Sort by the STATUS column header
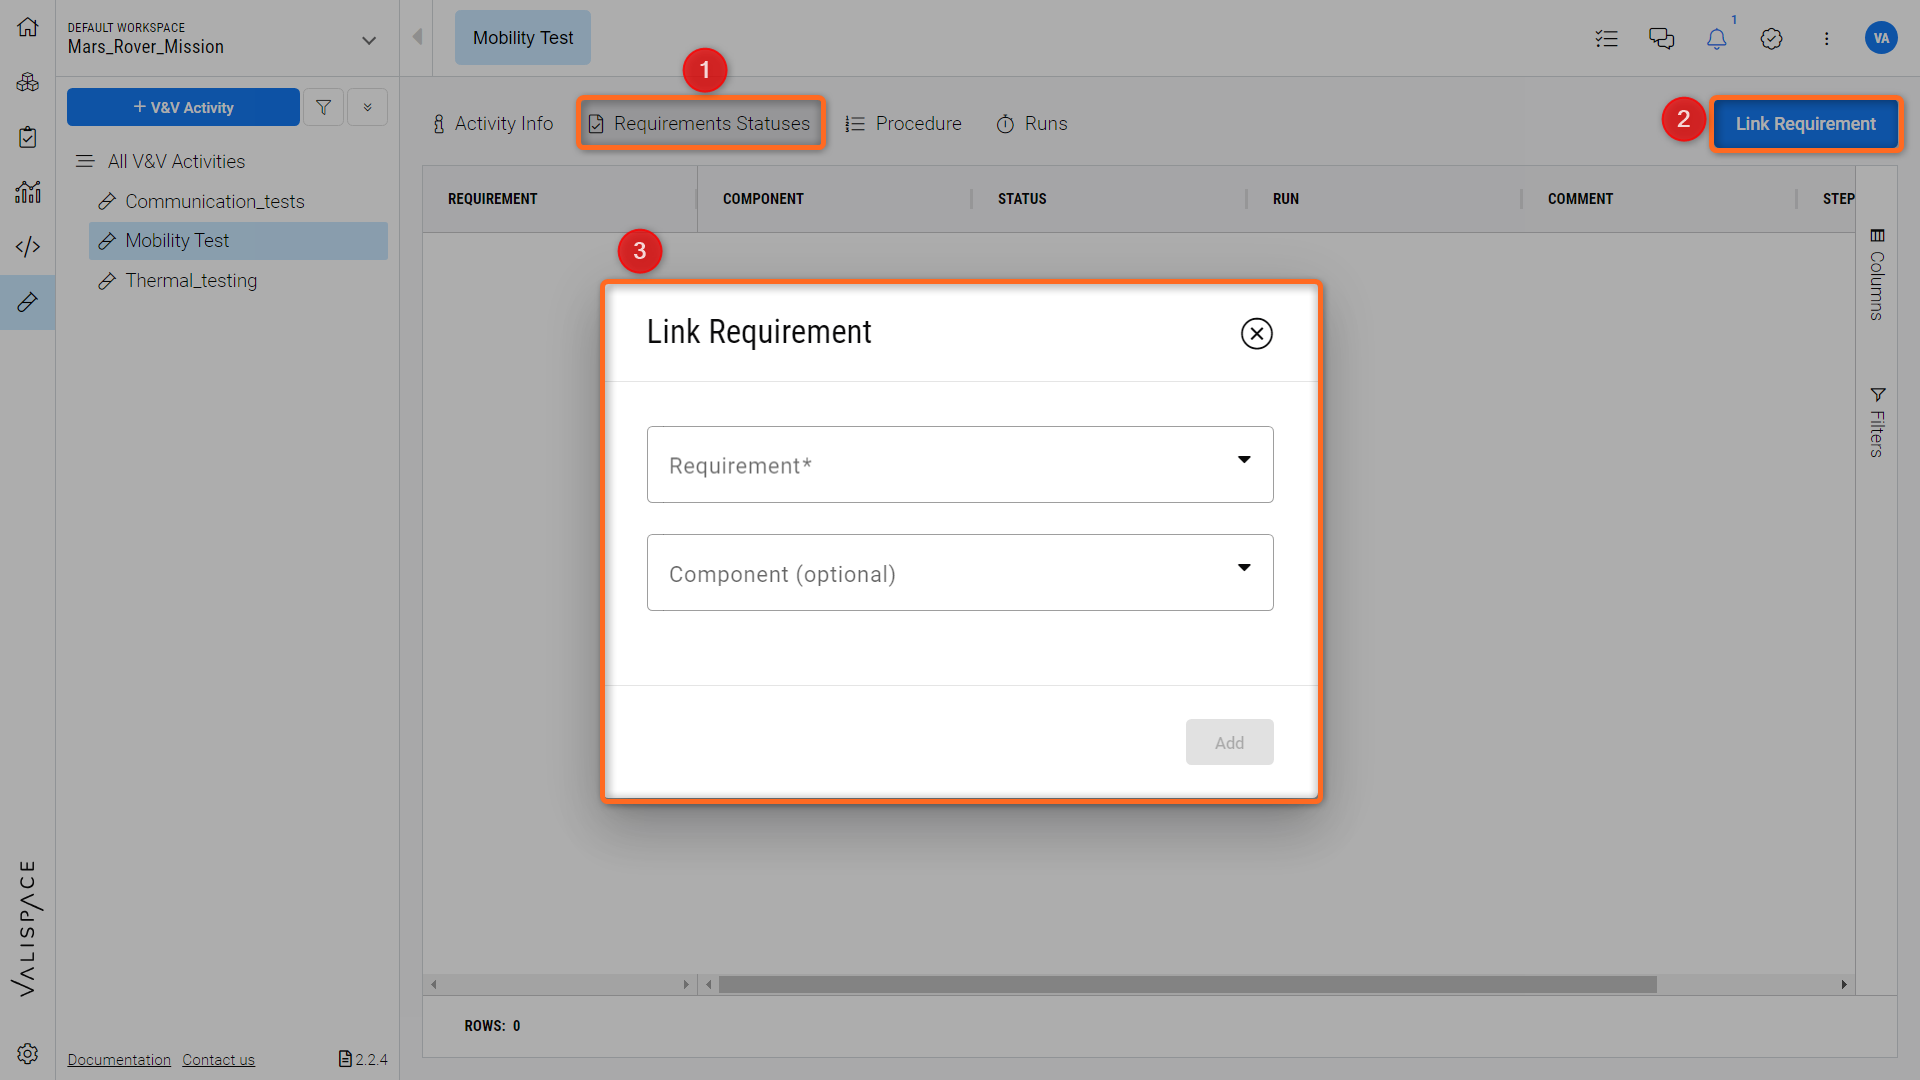Image resolution: width=1920 pixels, height=1080 pixels. click(1022, 199)
